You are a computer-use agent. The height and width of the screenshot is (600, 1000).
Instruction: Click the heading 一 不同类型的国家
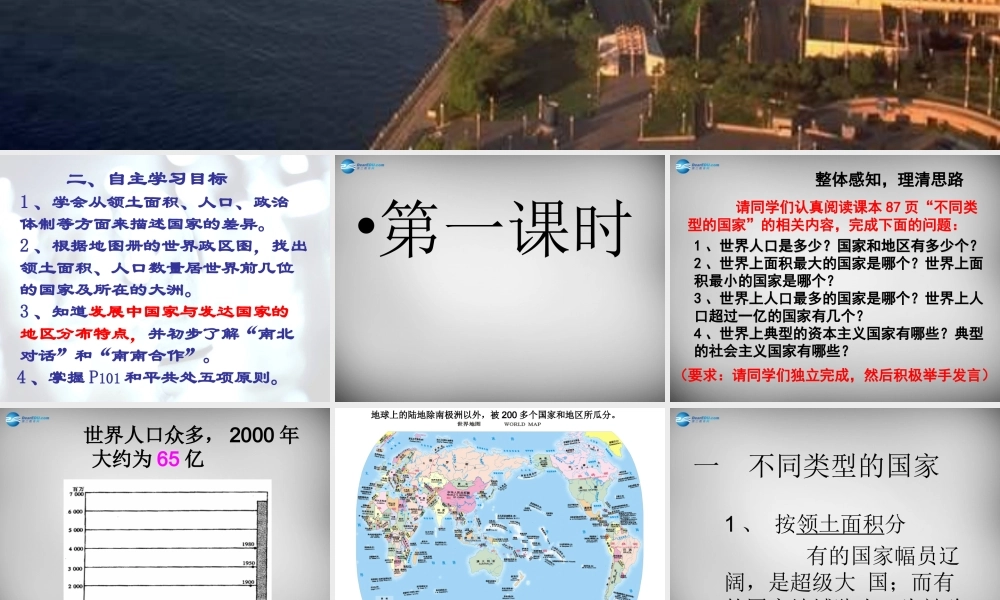[x=816, y=466]
